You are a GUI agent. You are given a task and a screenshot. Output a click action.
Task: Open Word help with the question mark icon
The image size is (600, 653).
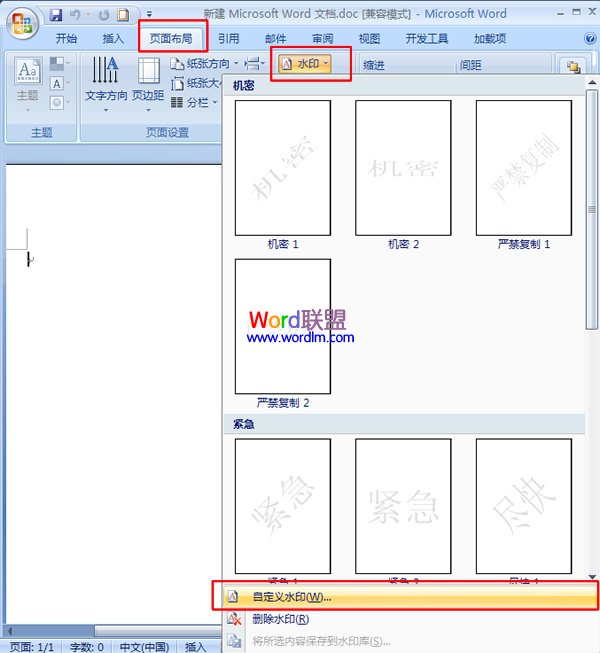pyautogui.click(x=590, y=39)
